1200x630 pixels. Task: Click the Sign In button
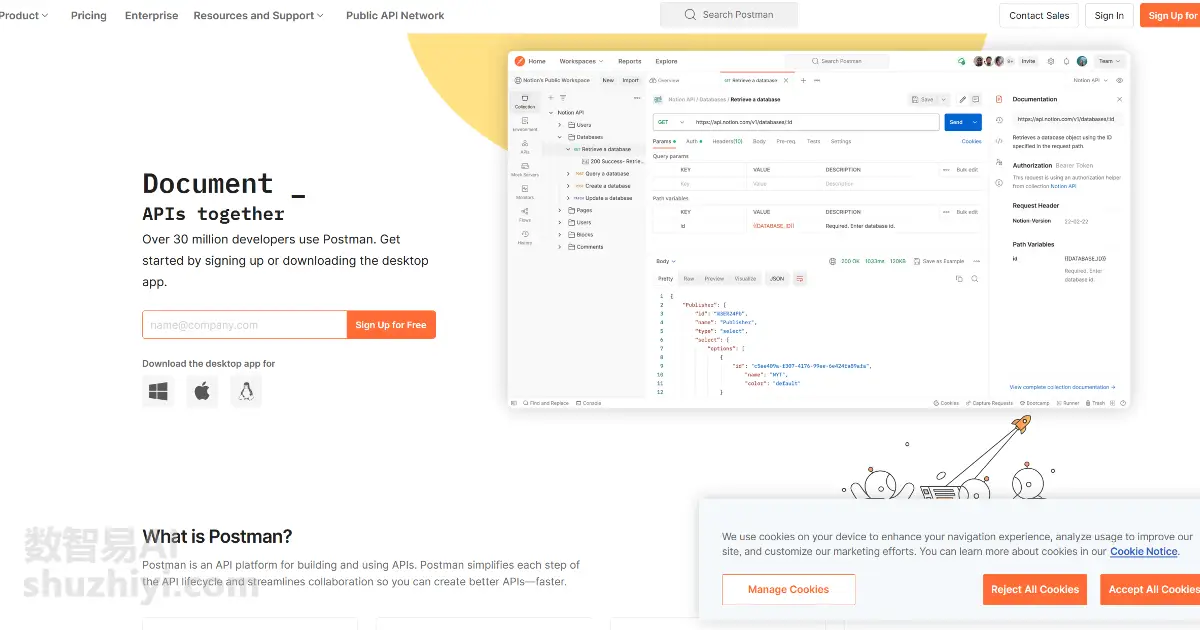click(x=1109, y=15)
